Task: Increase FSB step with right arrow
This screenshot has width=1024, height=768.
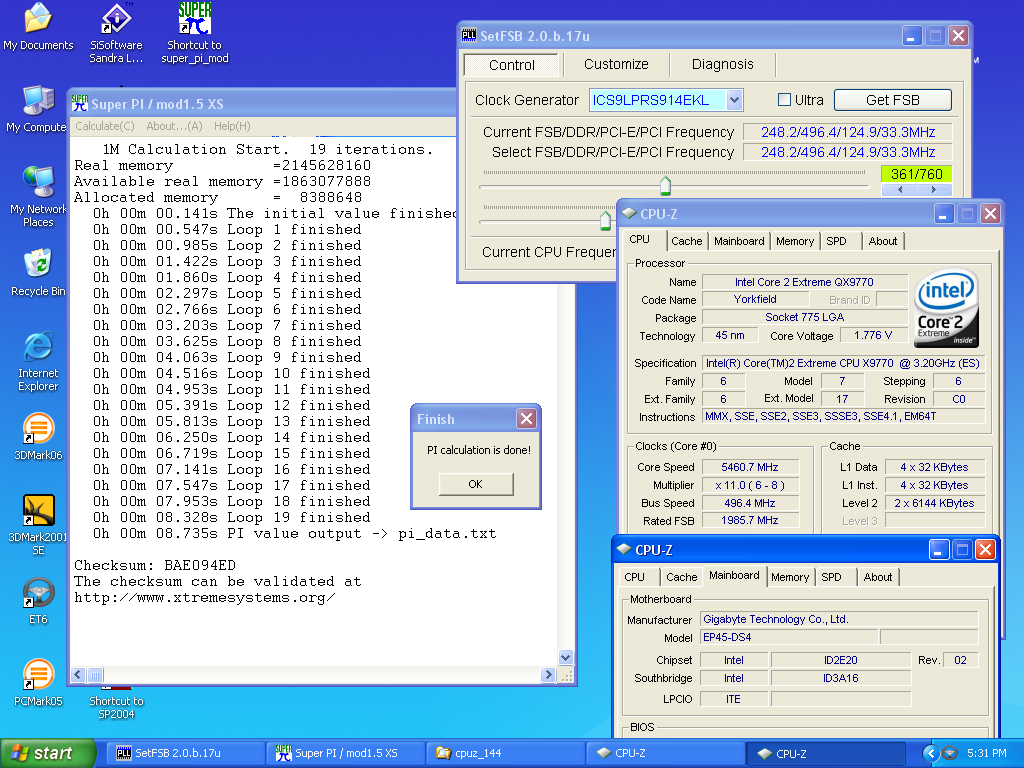Action: click(x=934, y=189)
